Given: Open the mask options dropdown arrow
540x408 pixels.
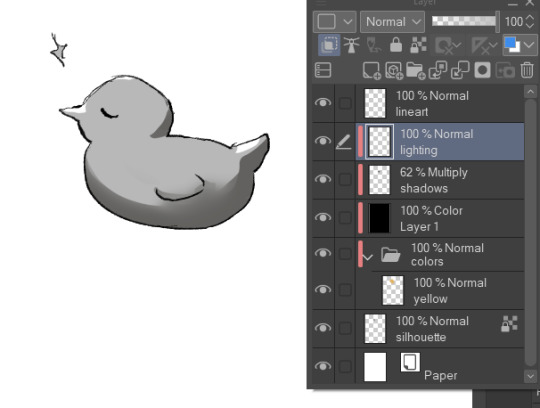Looking at the screenshot, I should [x=457, y=45].
